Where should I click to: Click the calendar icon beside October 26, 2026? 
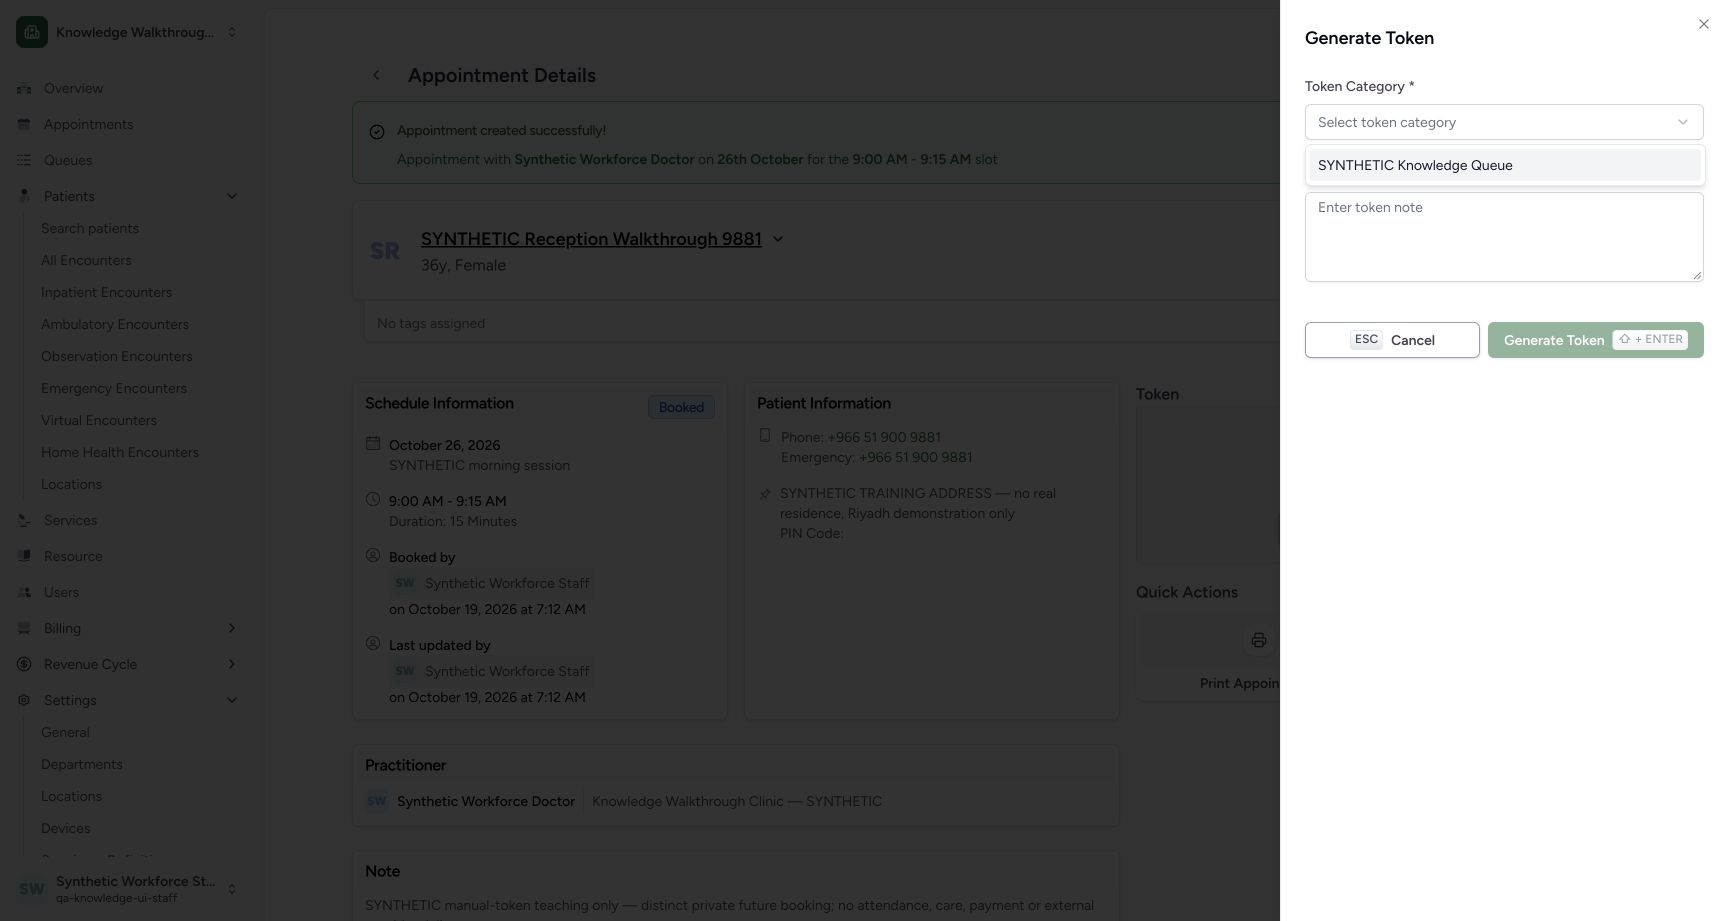pos(373,443)
